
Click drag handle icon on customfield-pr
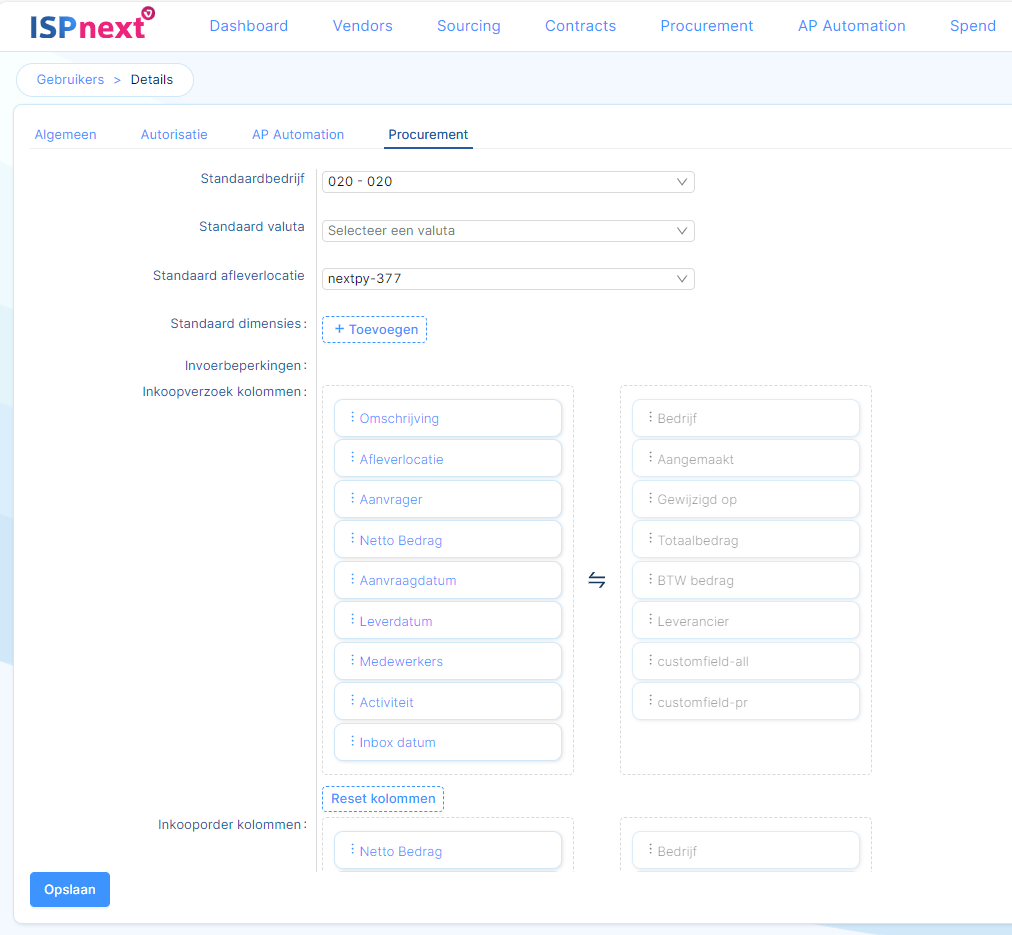point(650,702)
